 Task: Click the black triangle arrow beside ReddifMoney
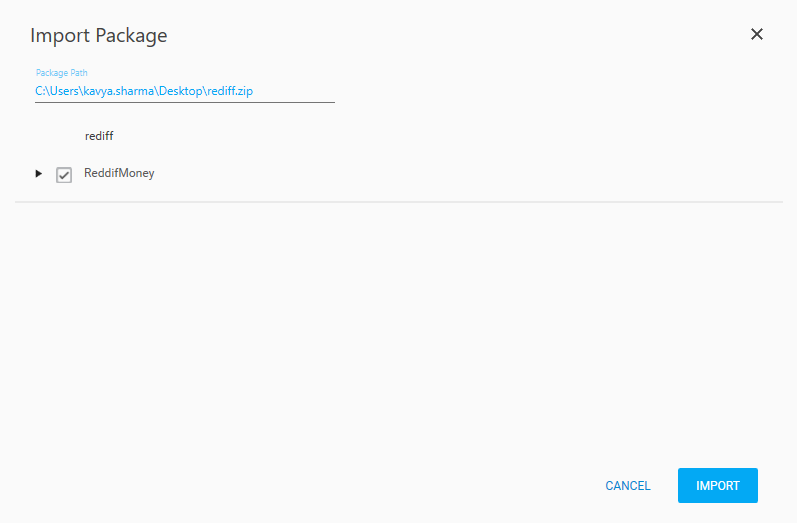click(x=39, y=174)
